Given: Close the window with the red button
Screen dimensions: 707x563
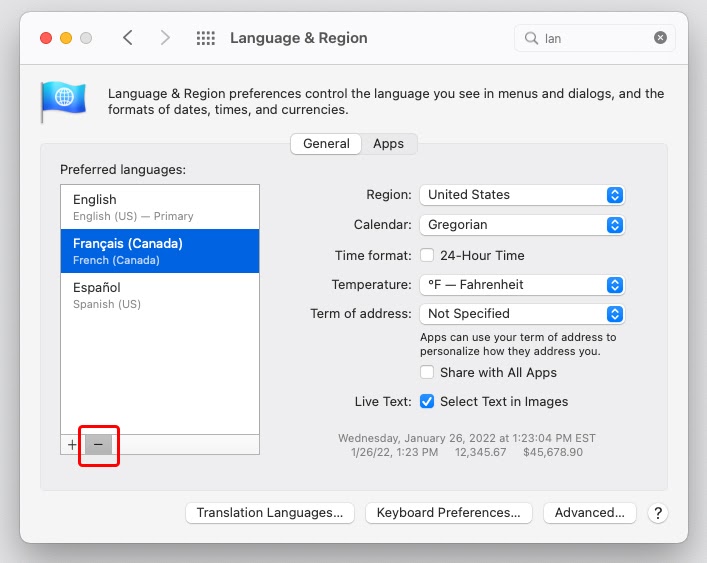Looking at the screenshot, I should pyautogui.click(x=46, y=38).
